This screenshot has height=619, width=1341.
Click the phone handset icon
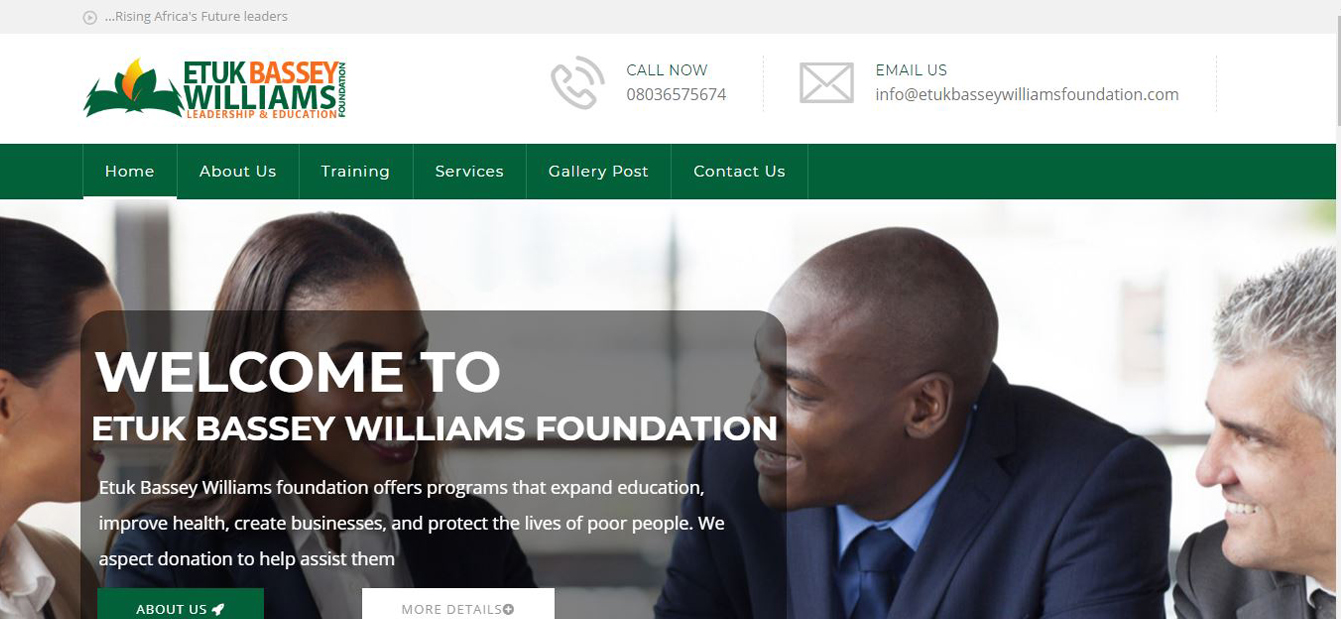coord(578,82)
